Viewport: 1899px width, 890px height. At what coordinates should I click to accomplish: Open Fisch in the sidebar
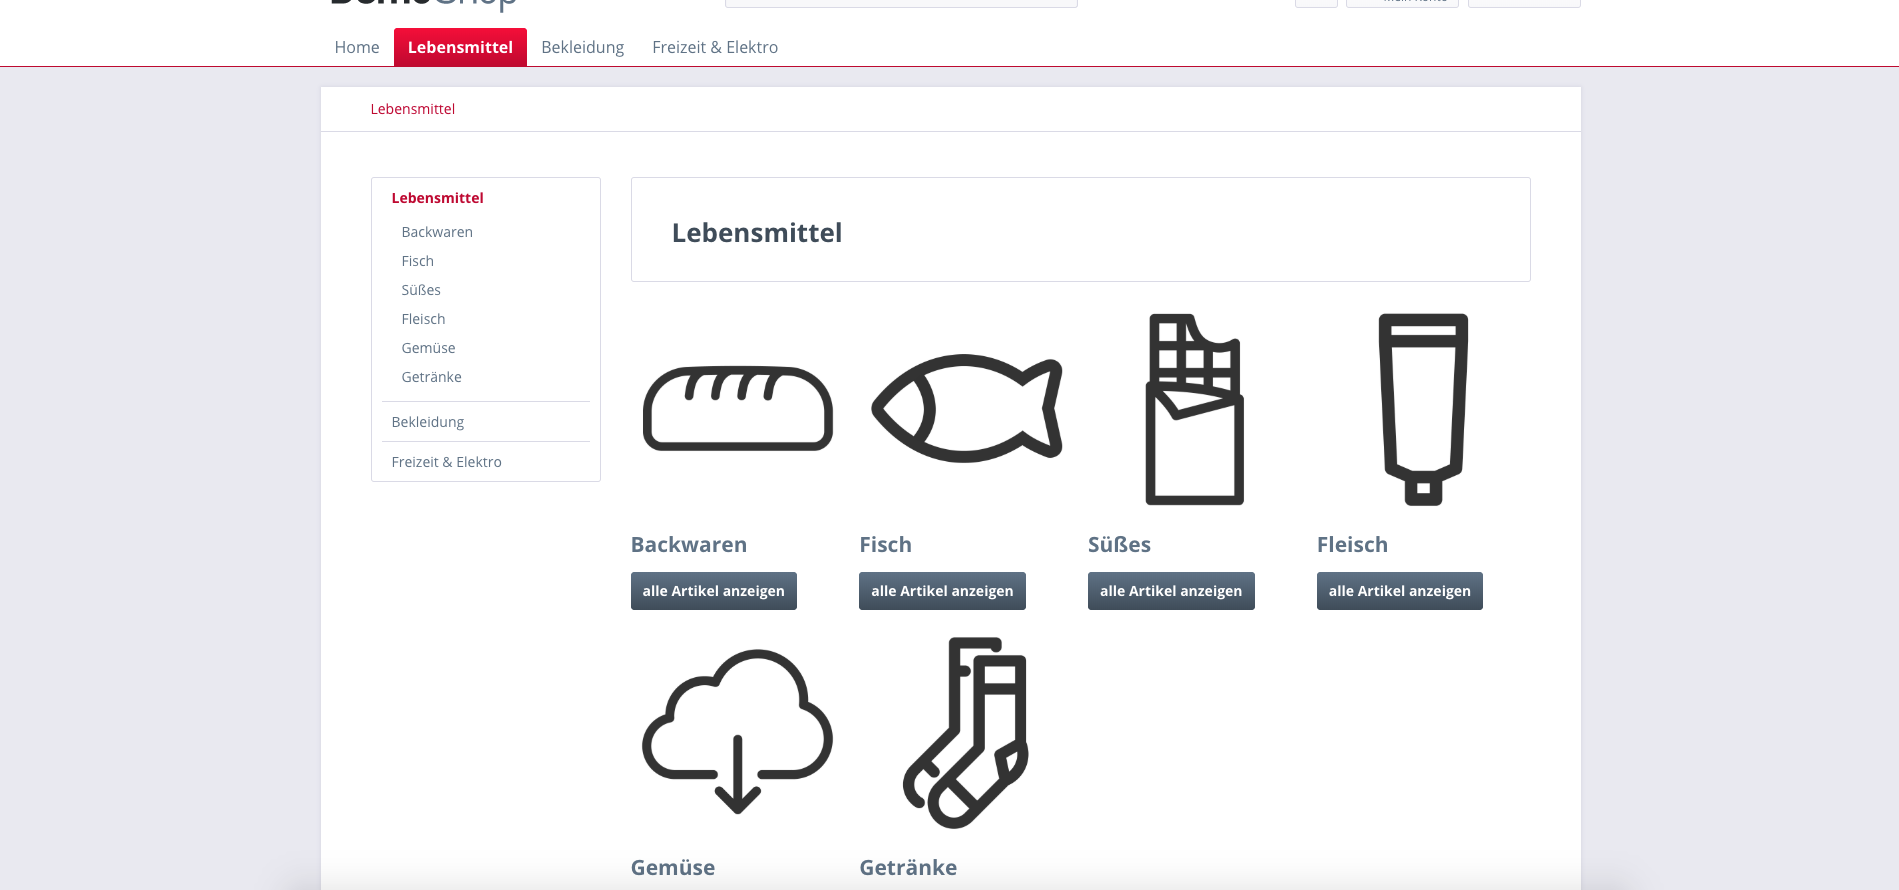tap(417, 261)
